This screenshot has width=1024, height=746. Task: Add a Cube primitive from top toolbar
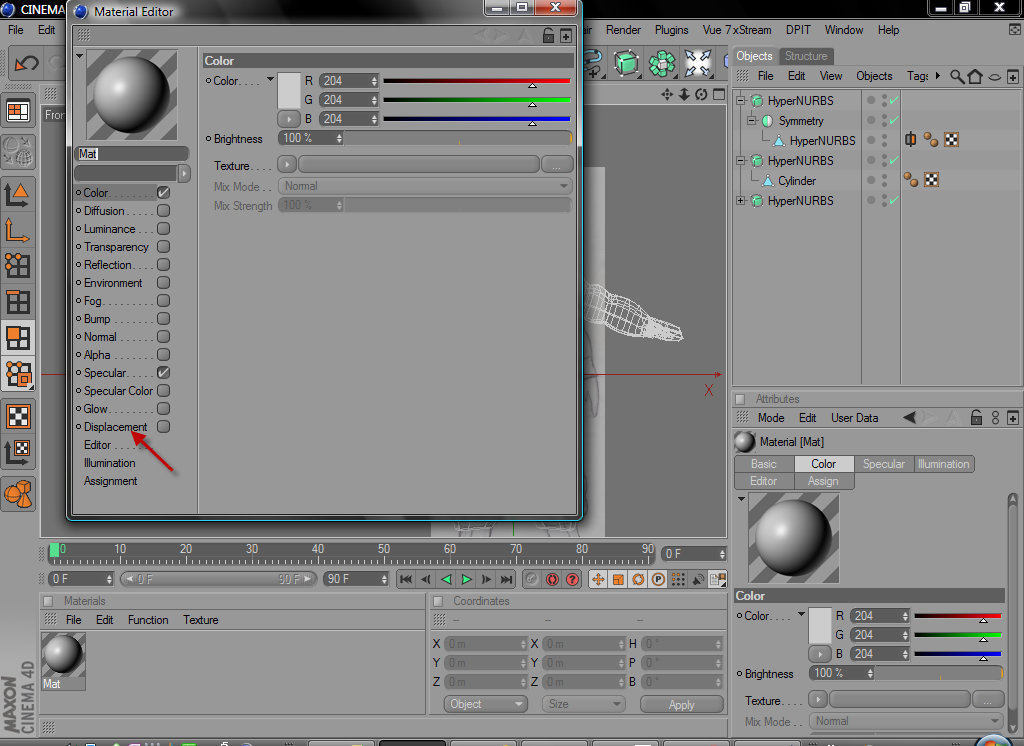626,63
